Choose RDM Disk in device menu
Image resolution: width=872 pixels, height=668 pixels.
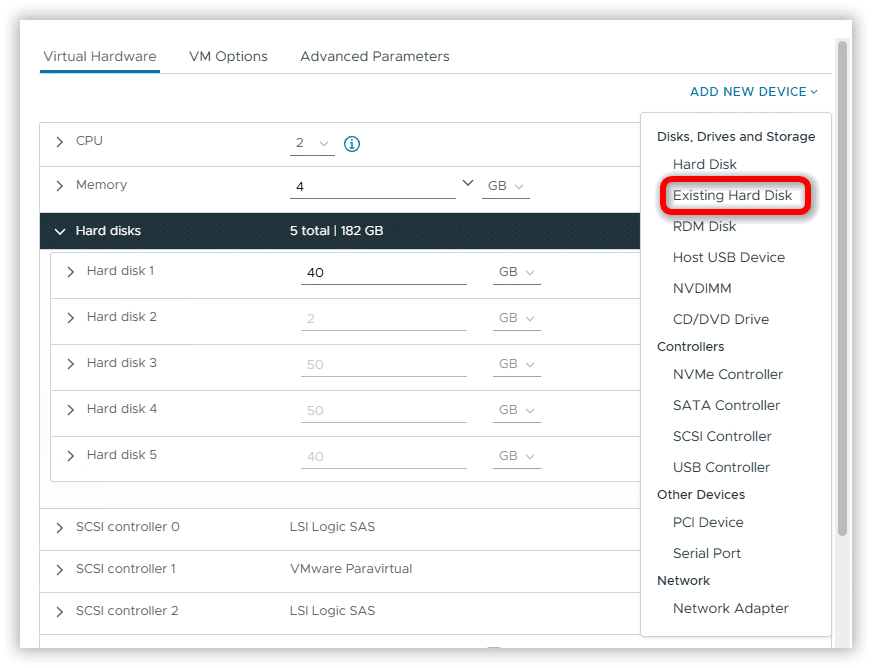pos(704,227)
